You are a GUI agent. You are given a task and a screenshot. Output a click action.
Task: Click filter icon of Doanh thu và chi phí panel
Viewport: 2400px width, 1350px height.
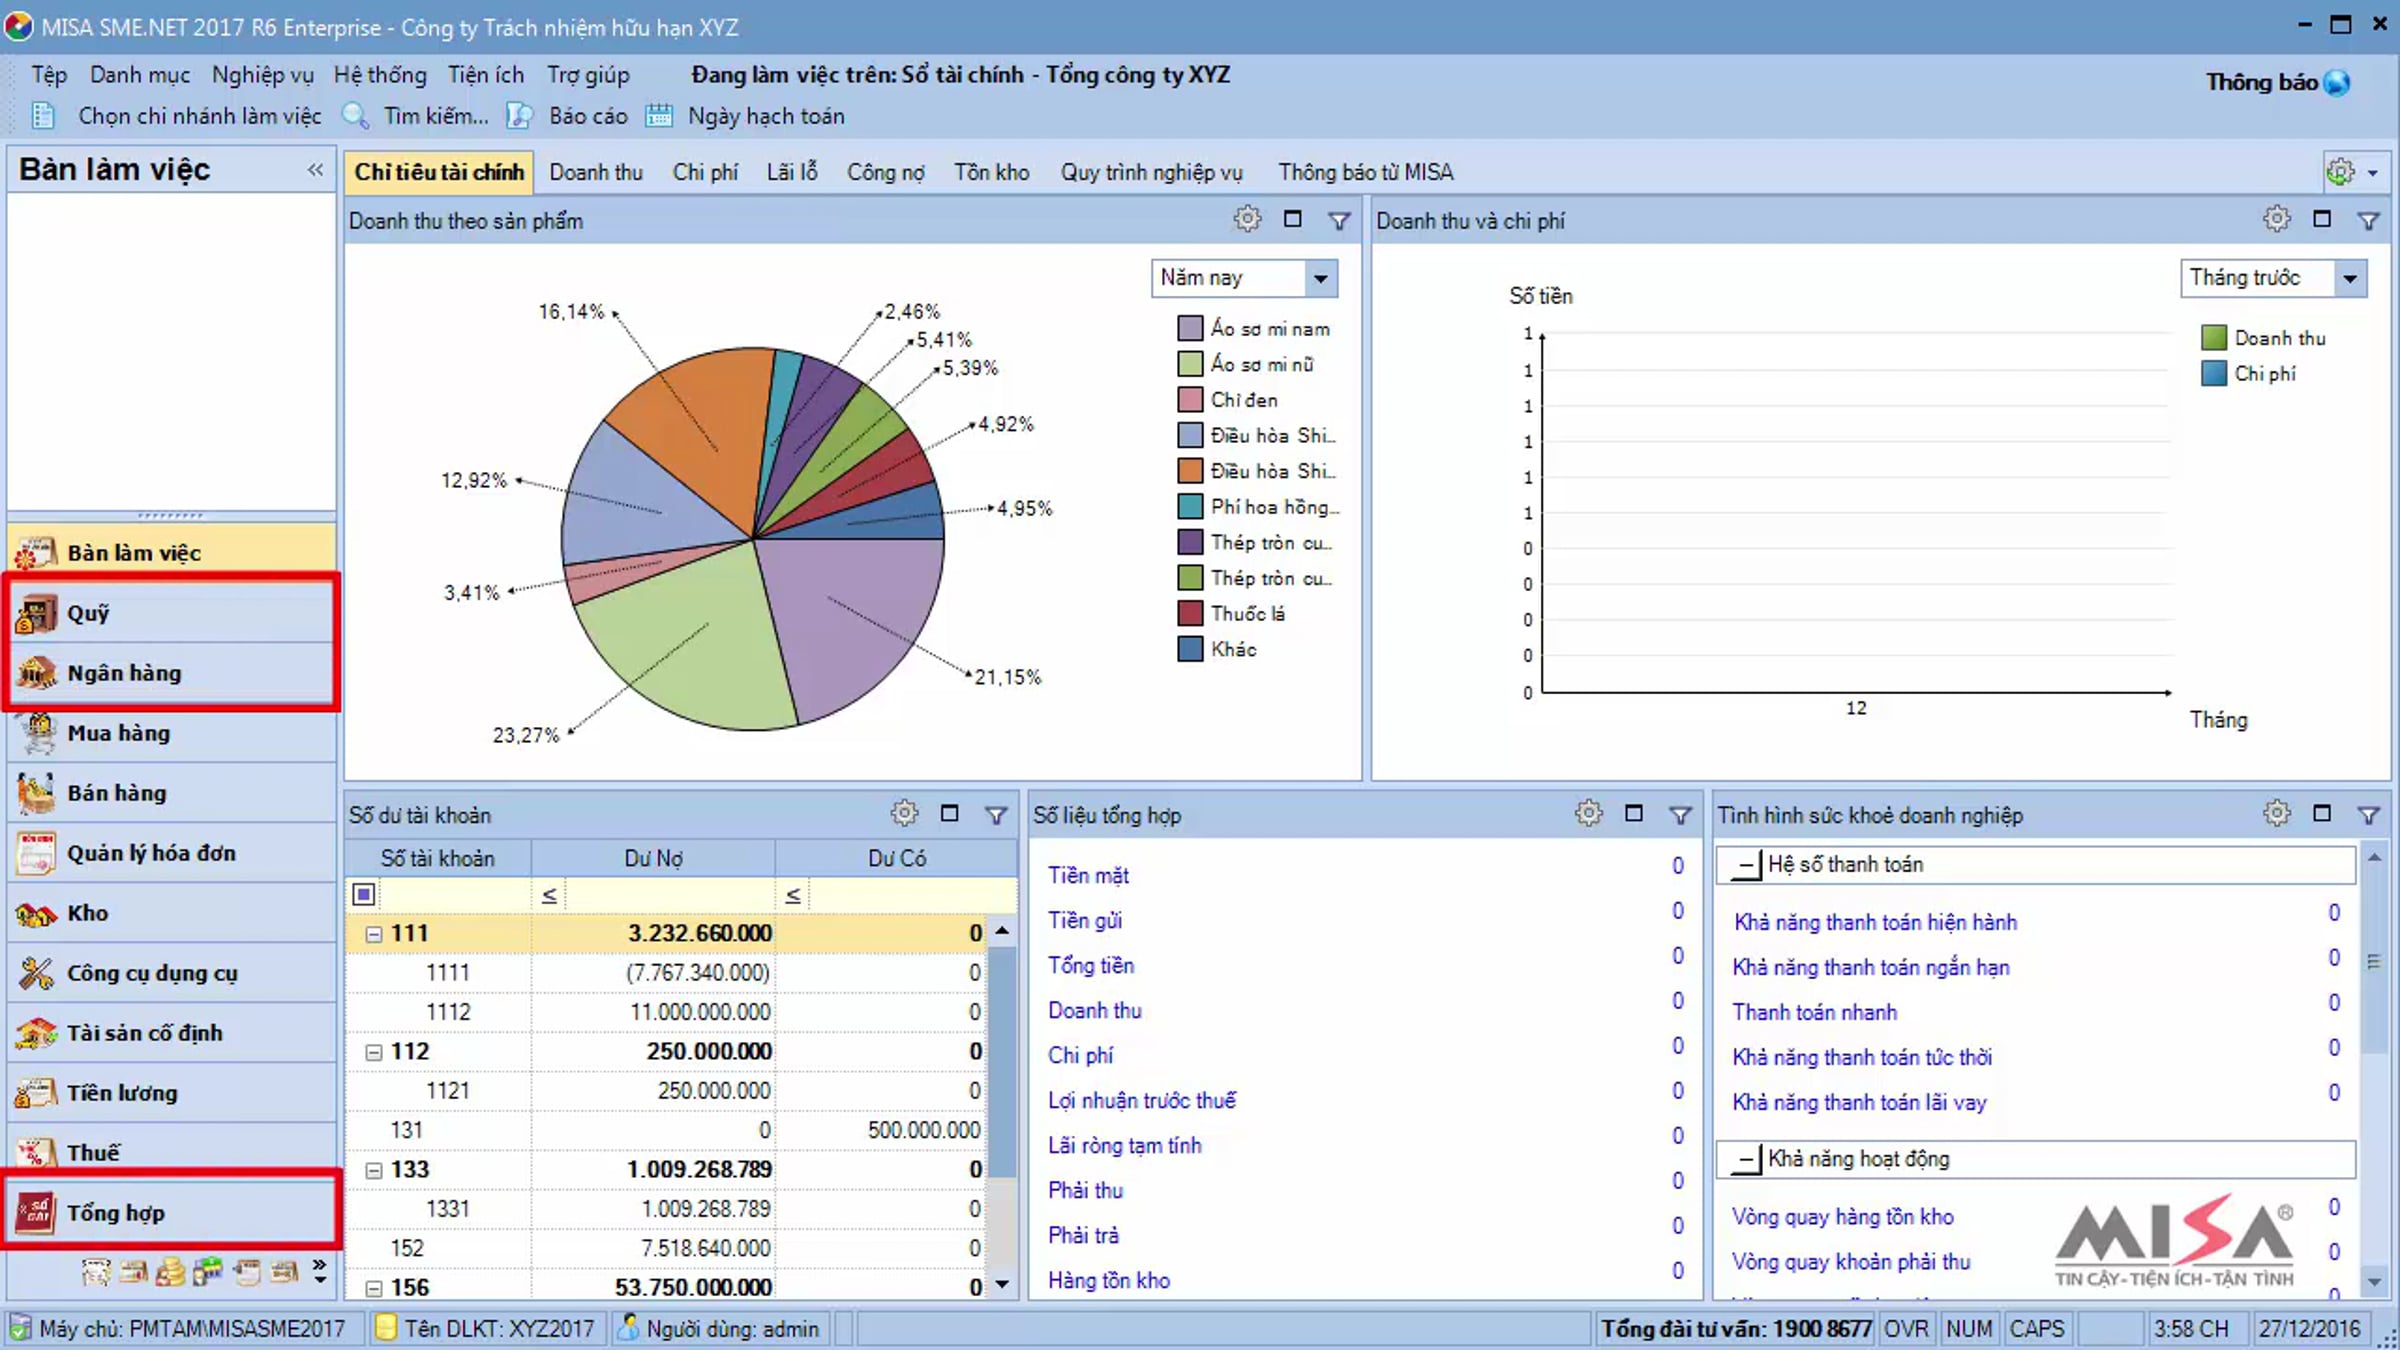(2368, 220)
